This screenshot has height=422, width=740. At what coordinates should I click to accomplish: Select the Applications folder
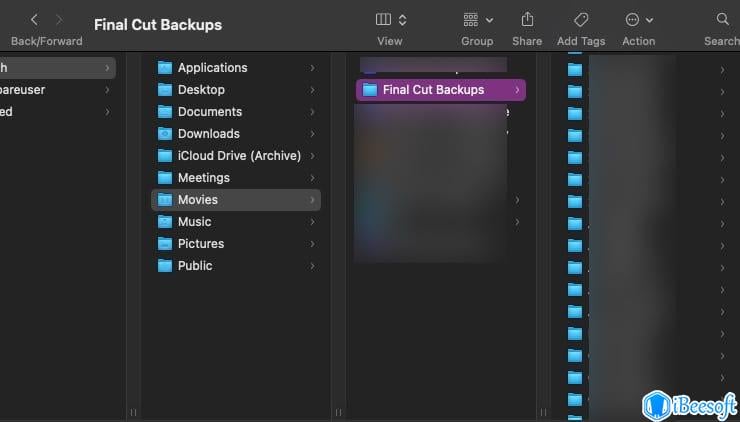coord(212,68)
